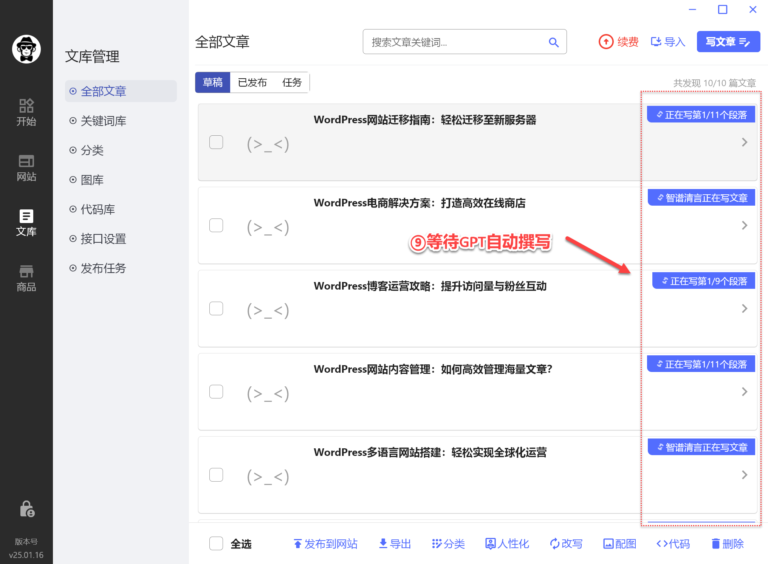Click 配图 image icon in bottom toolbar
Image resolution: width=768 pixels, height=564 pixels.
[607, 544]
